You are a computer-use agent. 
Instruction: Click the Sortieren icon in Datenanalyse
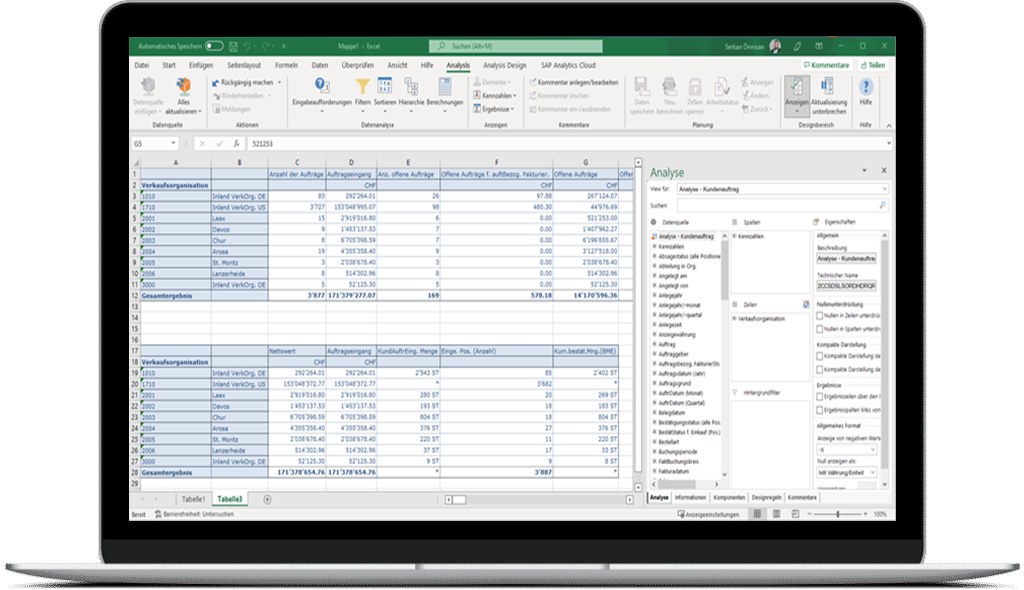[x=385, y=86]
